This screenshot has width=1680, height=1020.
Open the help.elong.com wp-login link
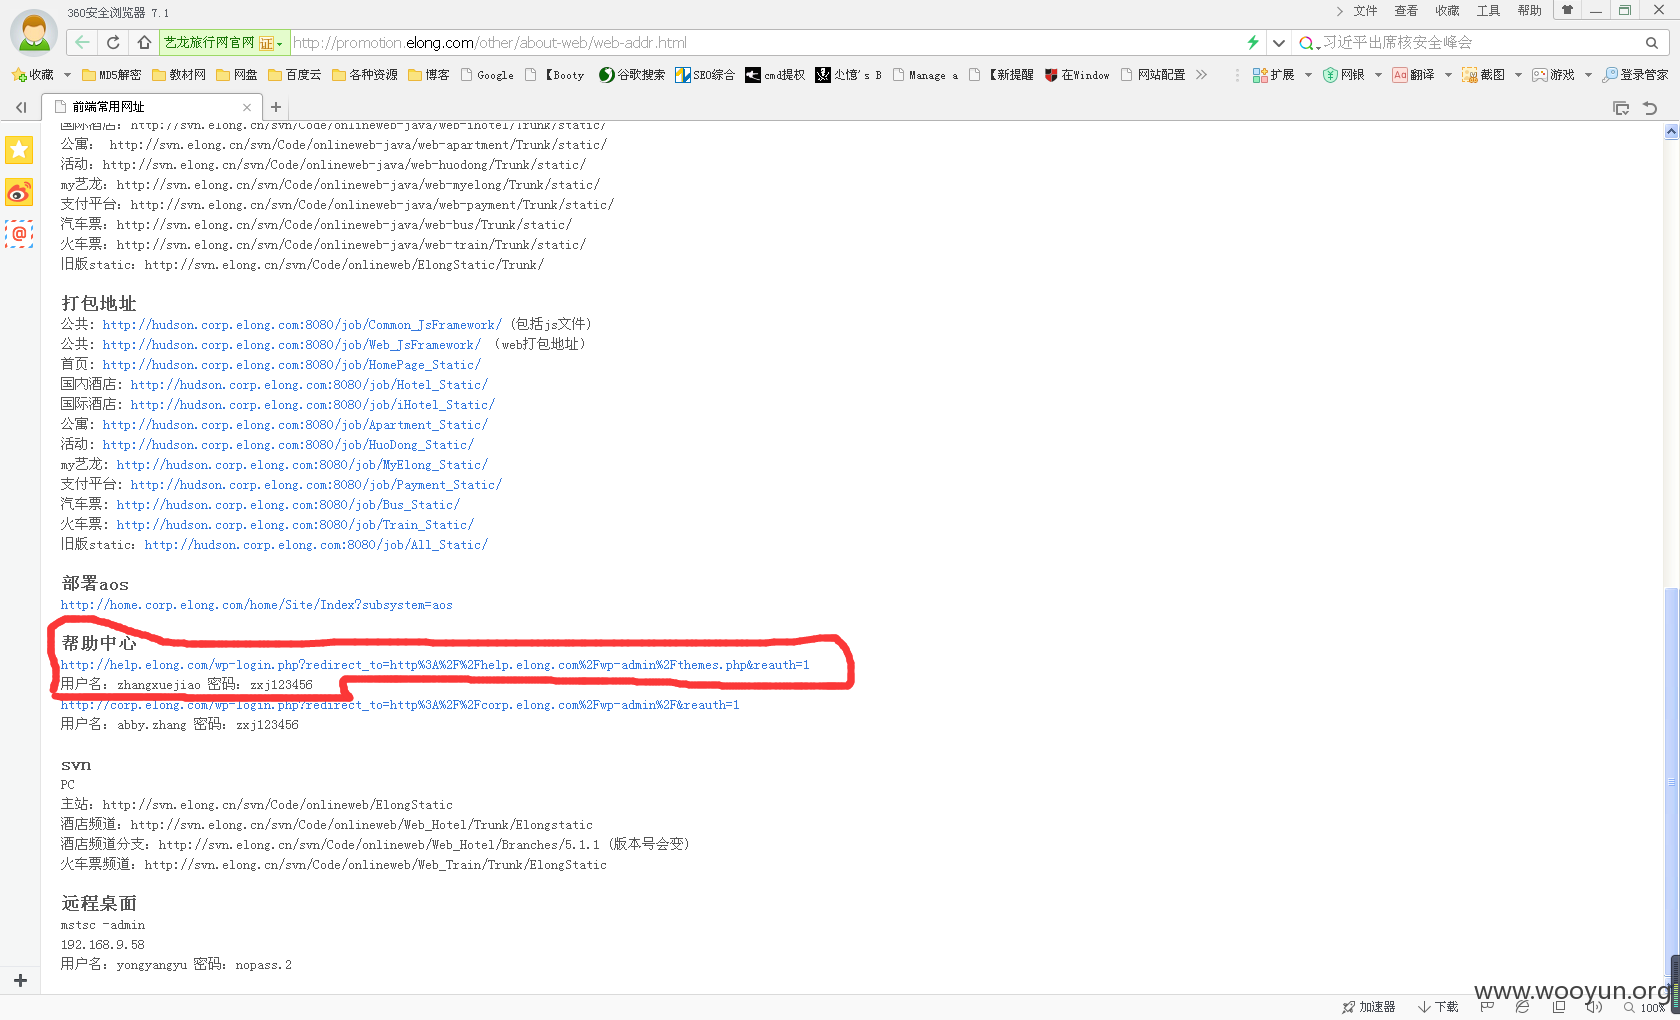(x=435, y=665)
